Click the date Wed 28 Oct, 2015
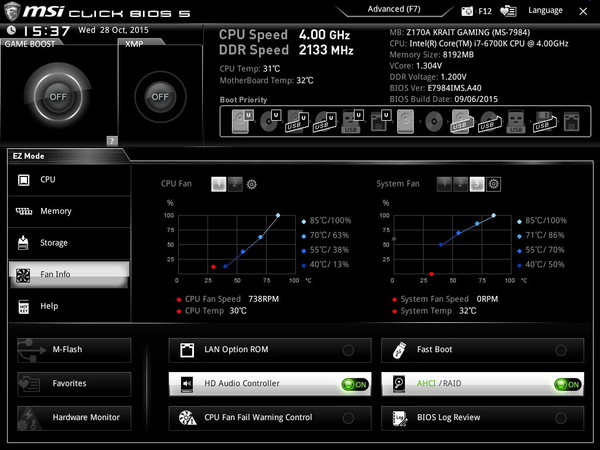Screen dimensions: 600x450 pos(113,30)
